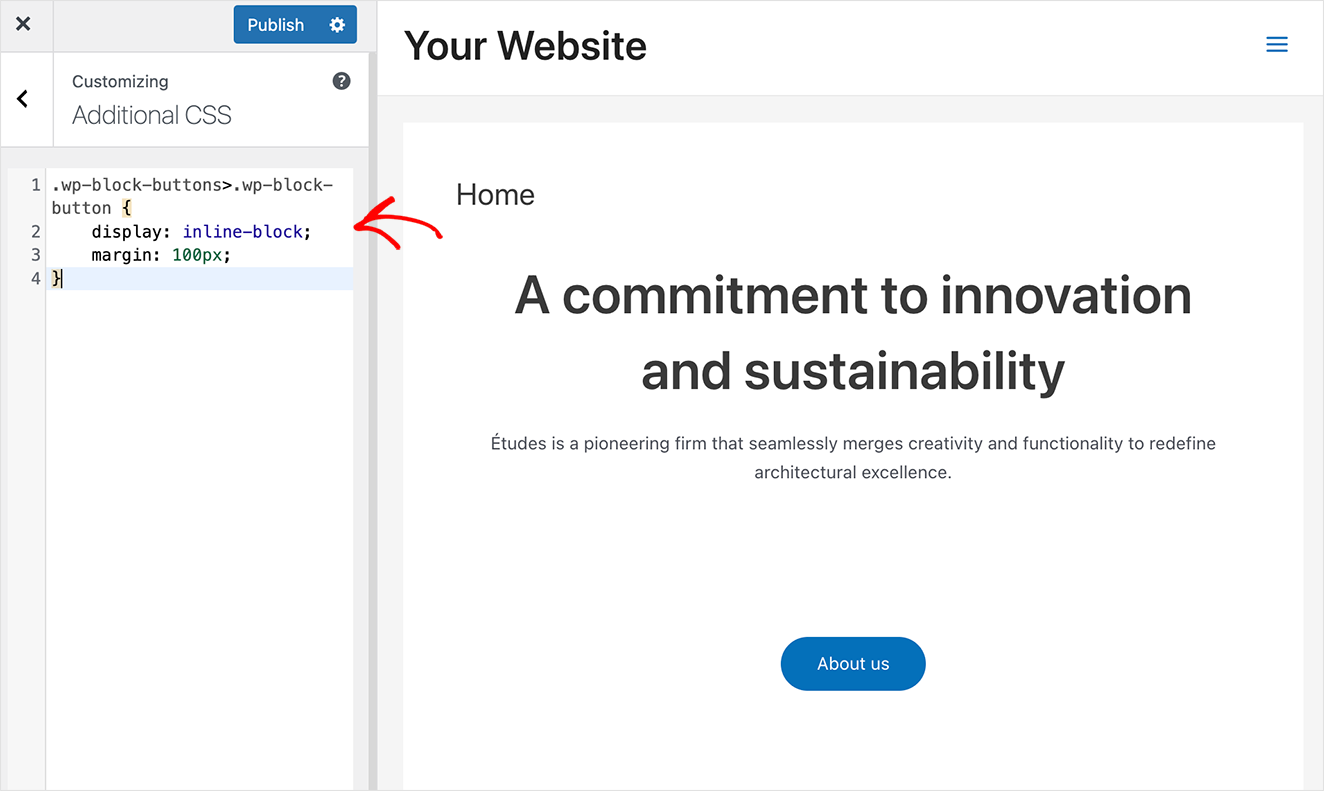Select the heading about innovation and sustainability
The width and height of the screenshot is (1324, 791).
pyautogui.click(x=852, y=333)
